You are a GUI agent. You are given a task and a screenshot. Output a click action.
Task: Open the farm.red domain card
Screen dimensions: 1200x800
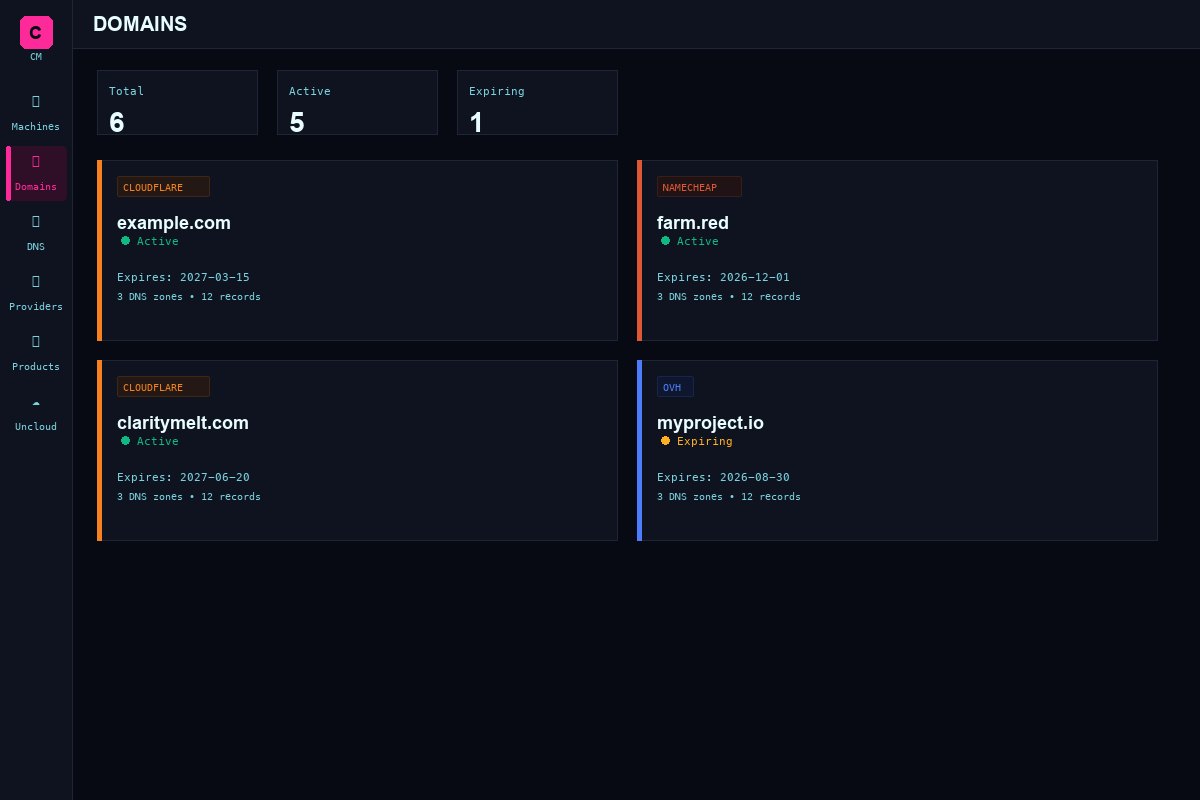pyautogui.click(x=897, y=250)
